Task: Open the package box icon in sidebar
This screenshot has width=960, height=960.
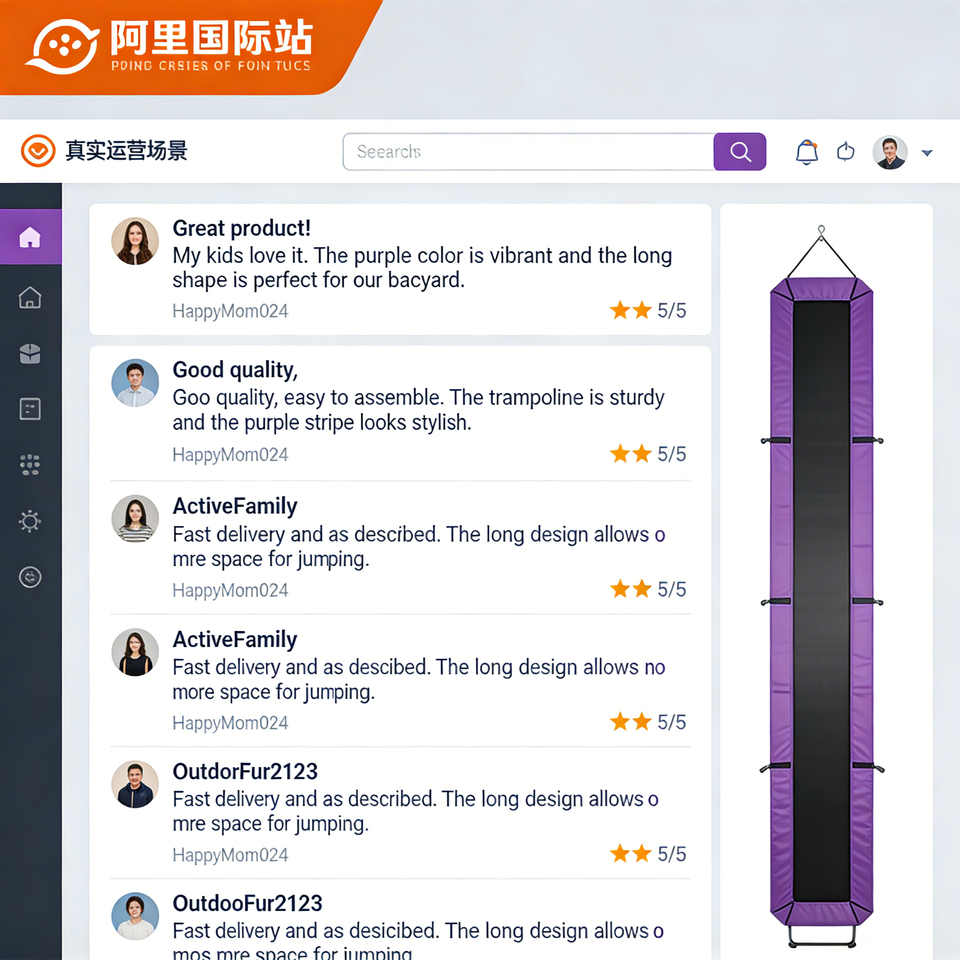Action: point(30,353)
